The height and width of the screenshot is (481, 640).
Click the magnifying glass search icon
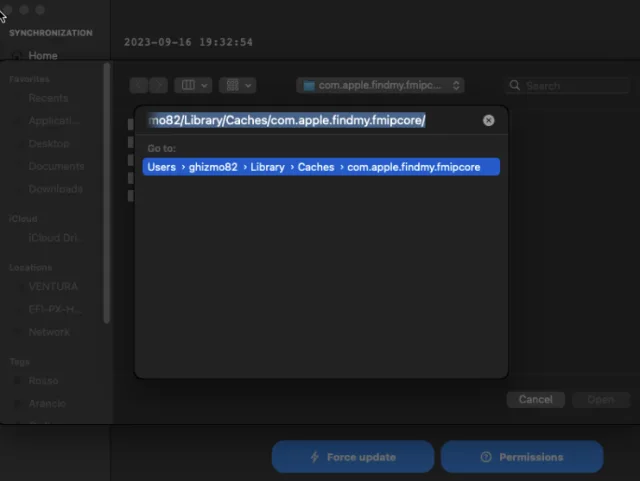tap(515, 85)
